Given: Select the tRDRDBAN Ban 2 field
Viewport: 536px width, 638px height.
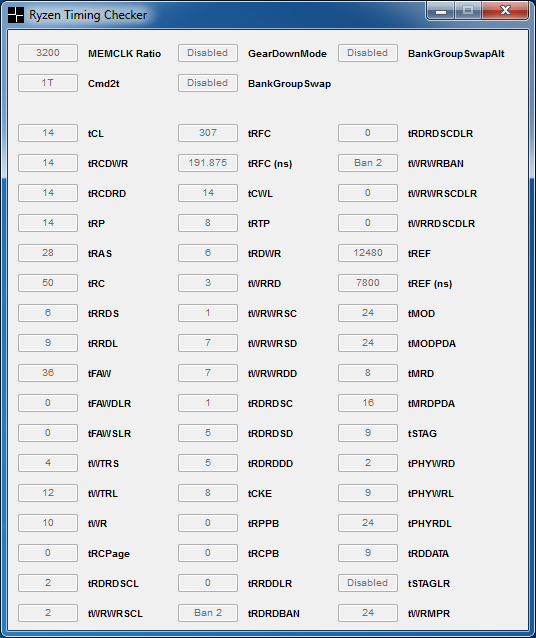Looking at the screenshot, I should click(x=208, y=613).
